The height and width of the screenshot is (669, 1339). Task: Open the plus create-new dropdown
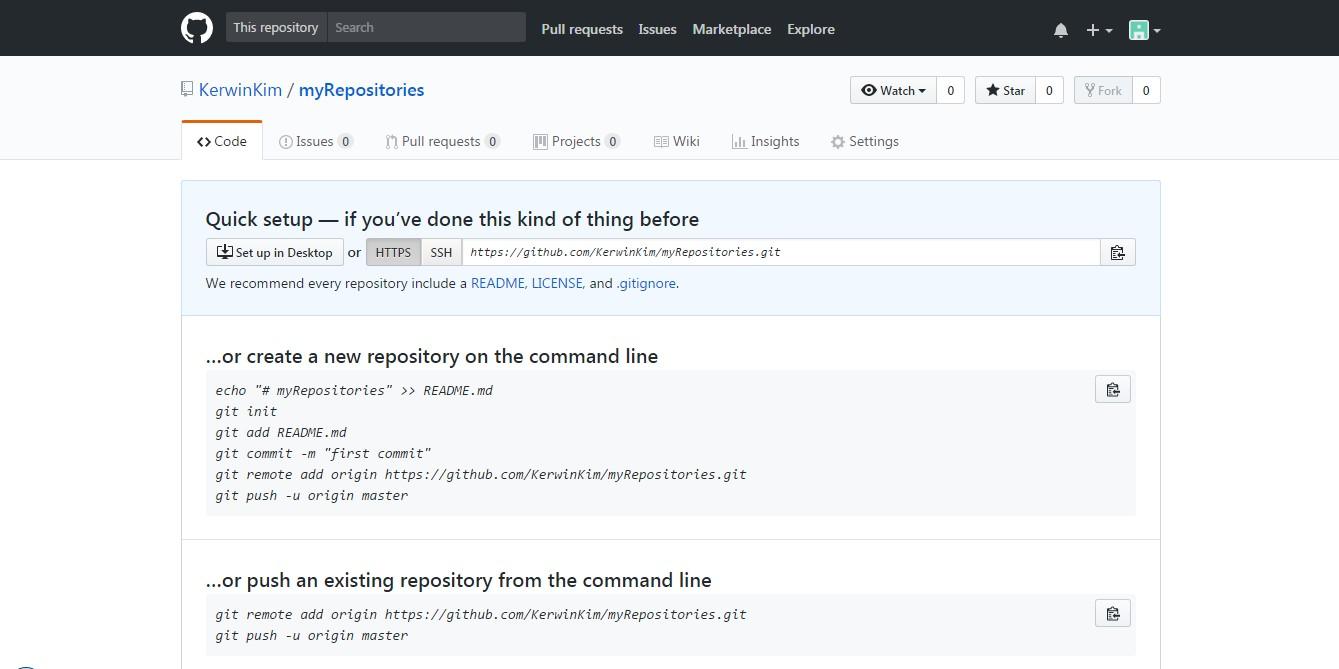click(1099, 30)
